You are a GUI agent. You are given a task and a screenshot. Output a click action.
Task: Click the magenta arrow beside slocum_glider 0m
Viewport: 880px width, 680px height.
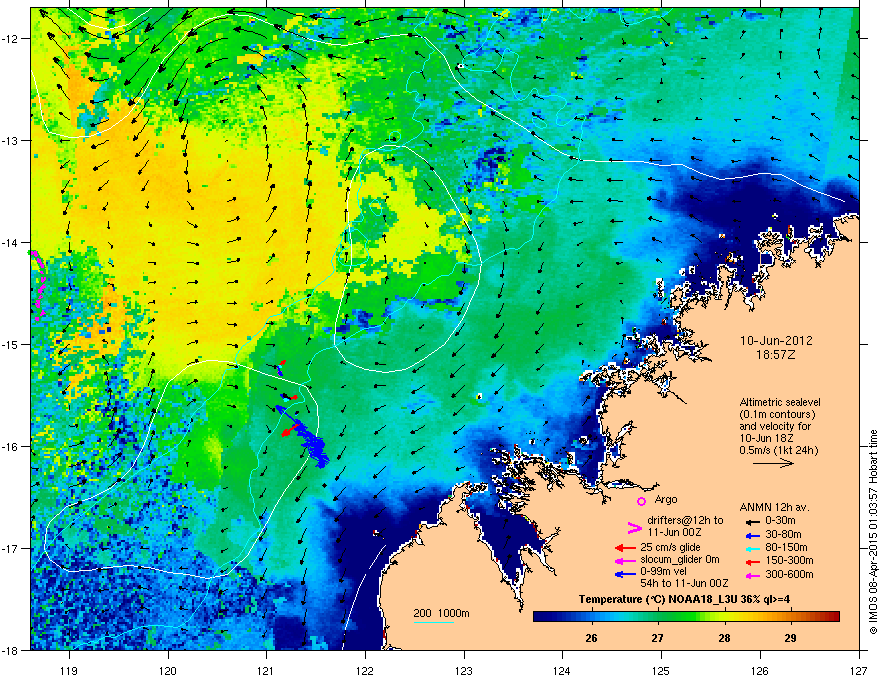tap(625, 560)
